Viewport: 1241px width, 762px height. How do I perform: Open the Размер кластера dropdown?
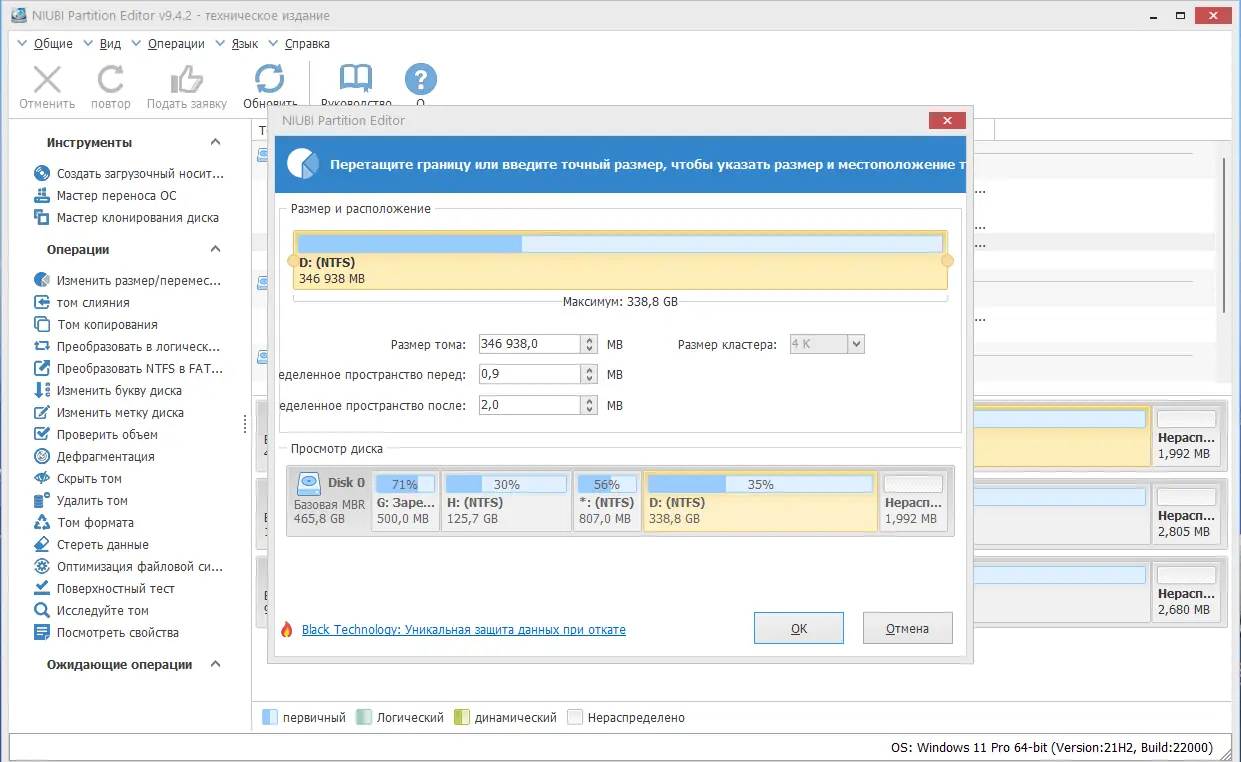click(x=827, y=344)
